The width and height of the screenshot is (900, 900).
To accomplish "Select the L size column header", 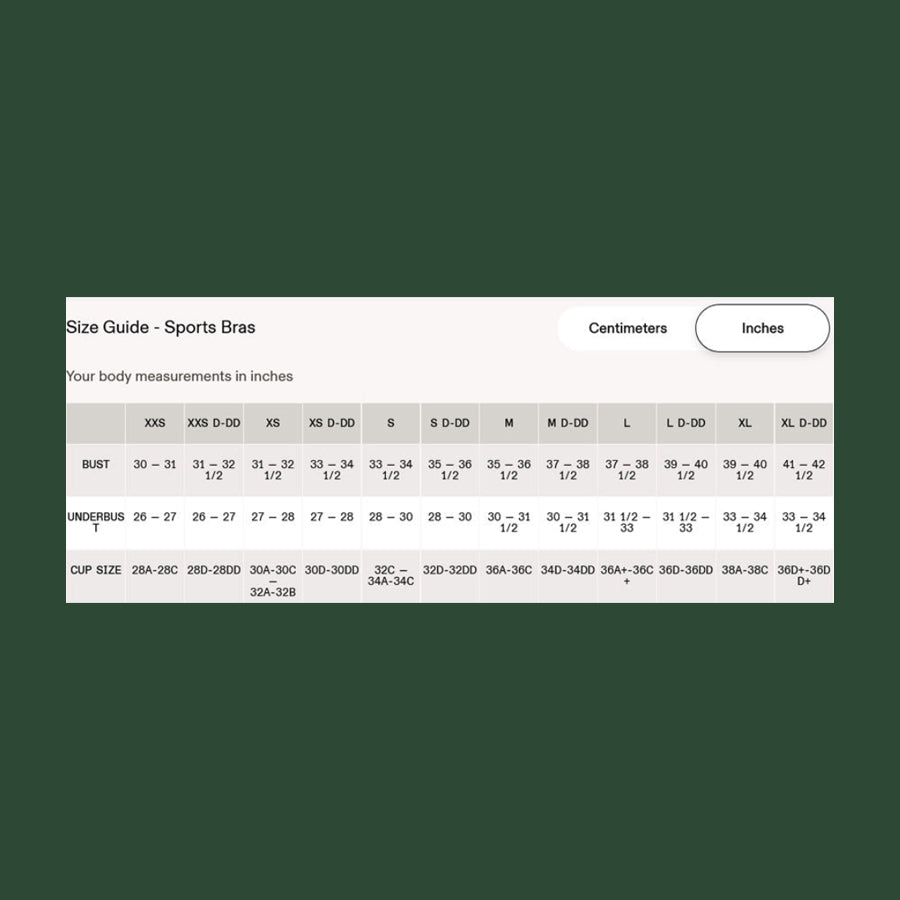I will pyautogui.click(x=627, y=423).
